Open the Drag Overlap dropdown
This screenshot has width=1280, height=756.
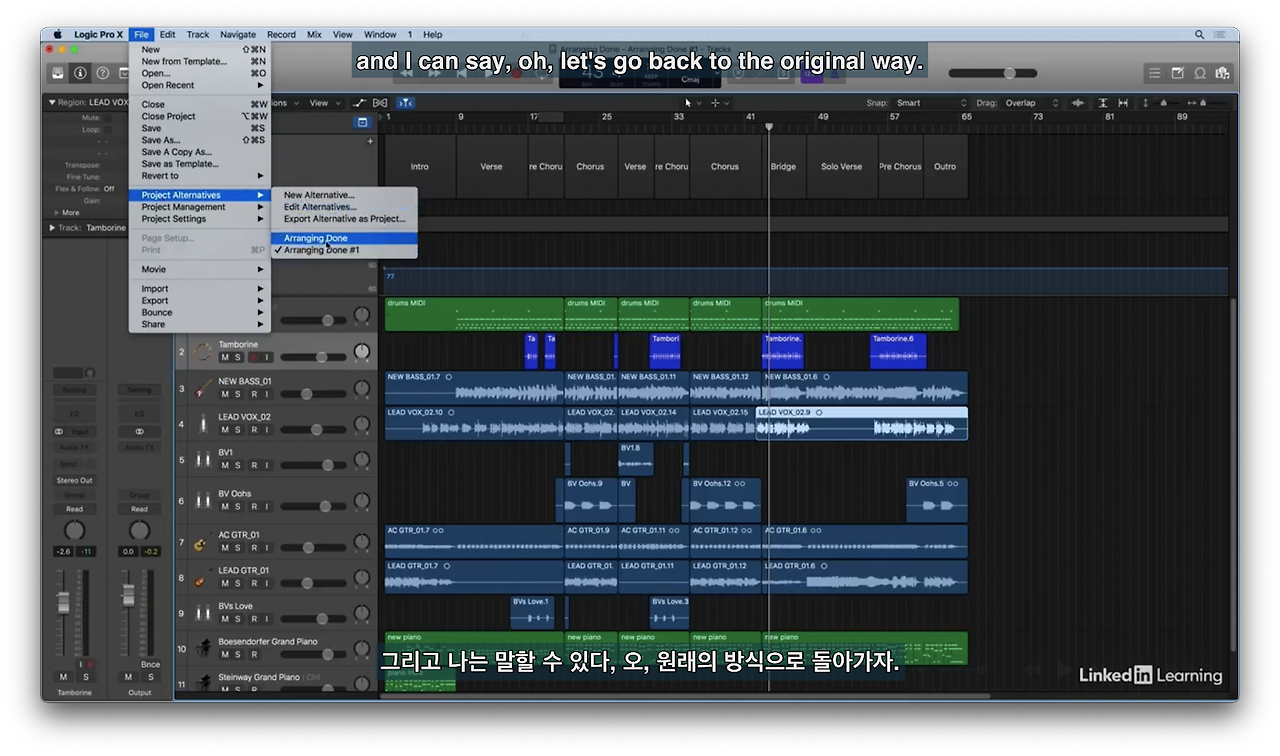point(1028,103)
